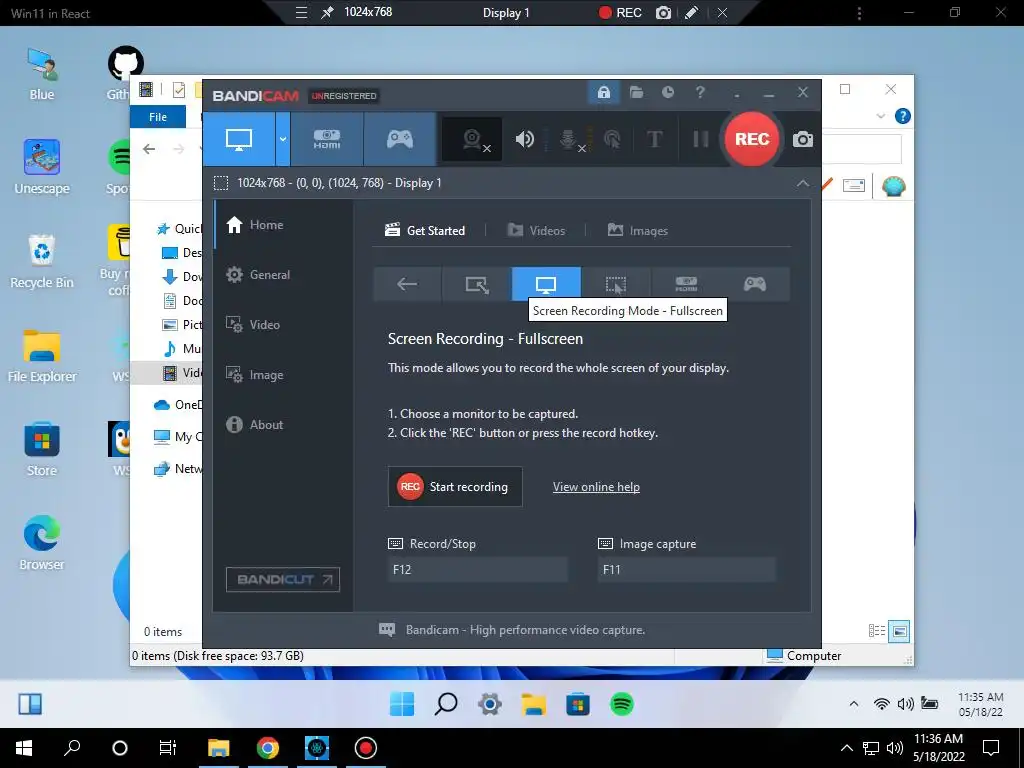This screenshot has width=1024, height=768.
Task: Open the three-dot menu in outer title bar
Action: [859, 13]
